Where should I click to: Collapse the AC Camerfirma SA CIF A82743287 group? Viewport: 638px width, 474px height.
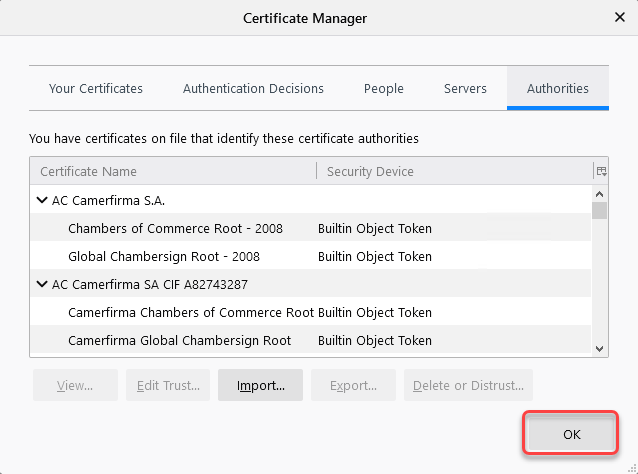pyautogui.click(x=42, y=284)
